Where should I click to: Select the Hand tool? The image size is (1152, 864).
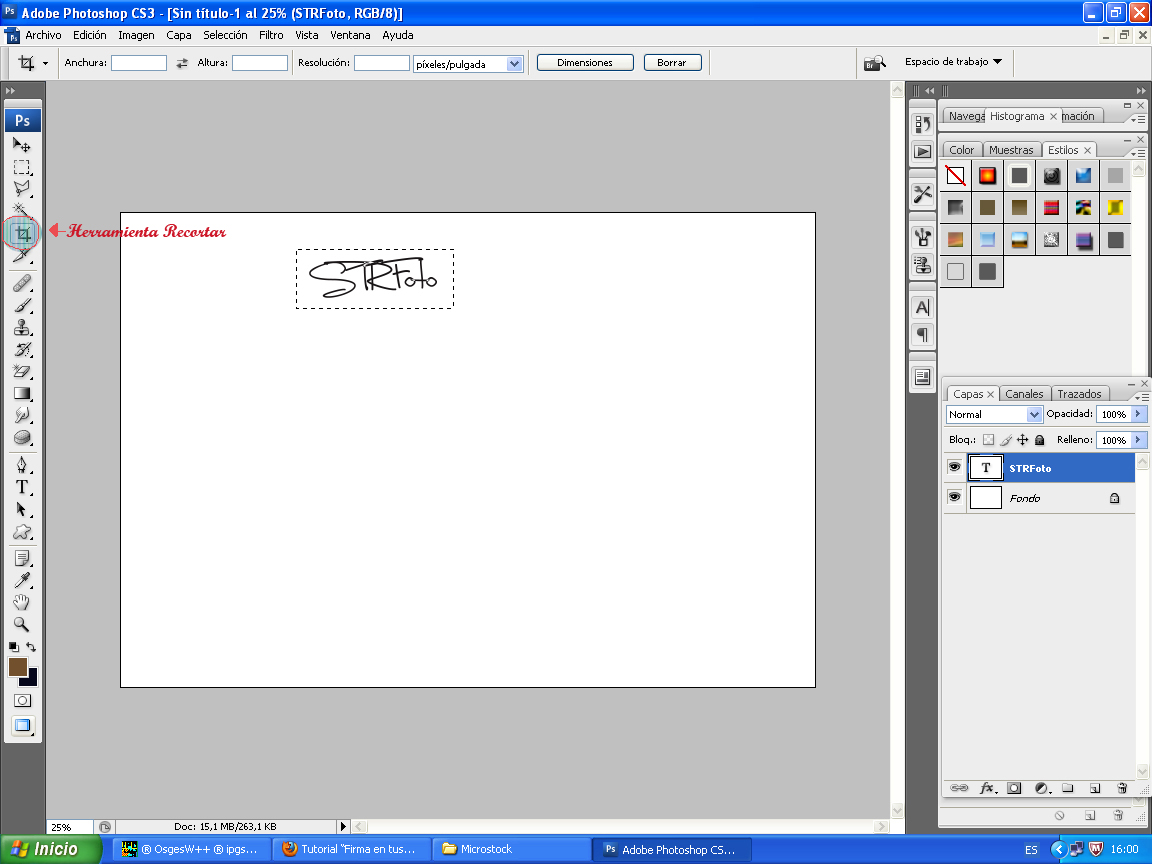click(22, 602)
